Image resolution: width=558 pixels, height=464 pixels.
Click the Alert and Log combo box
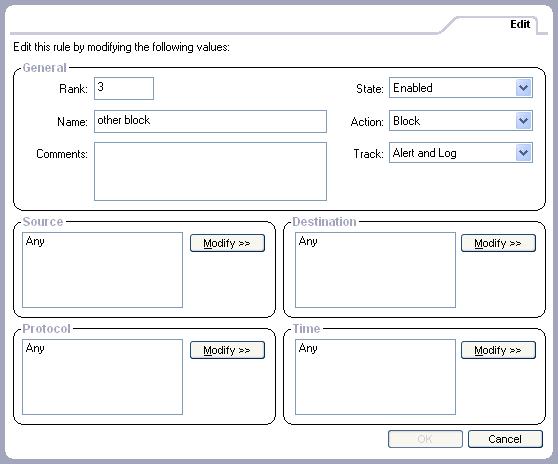click(460, 153)
